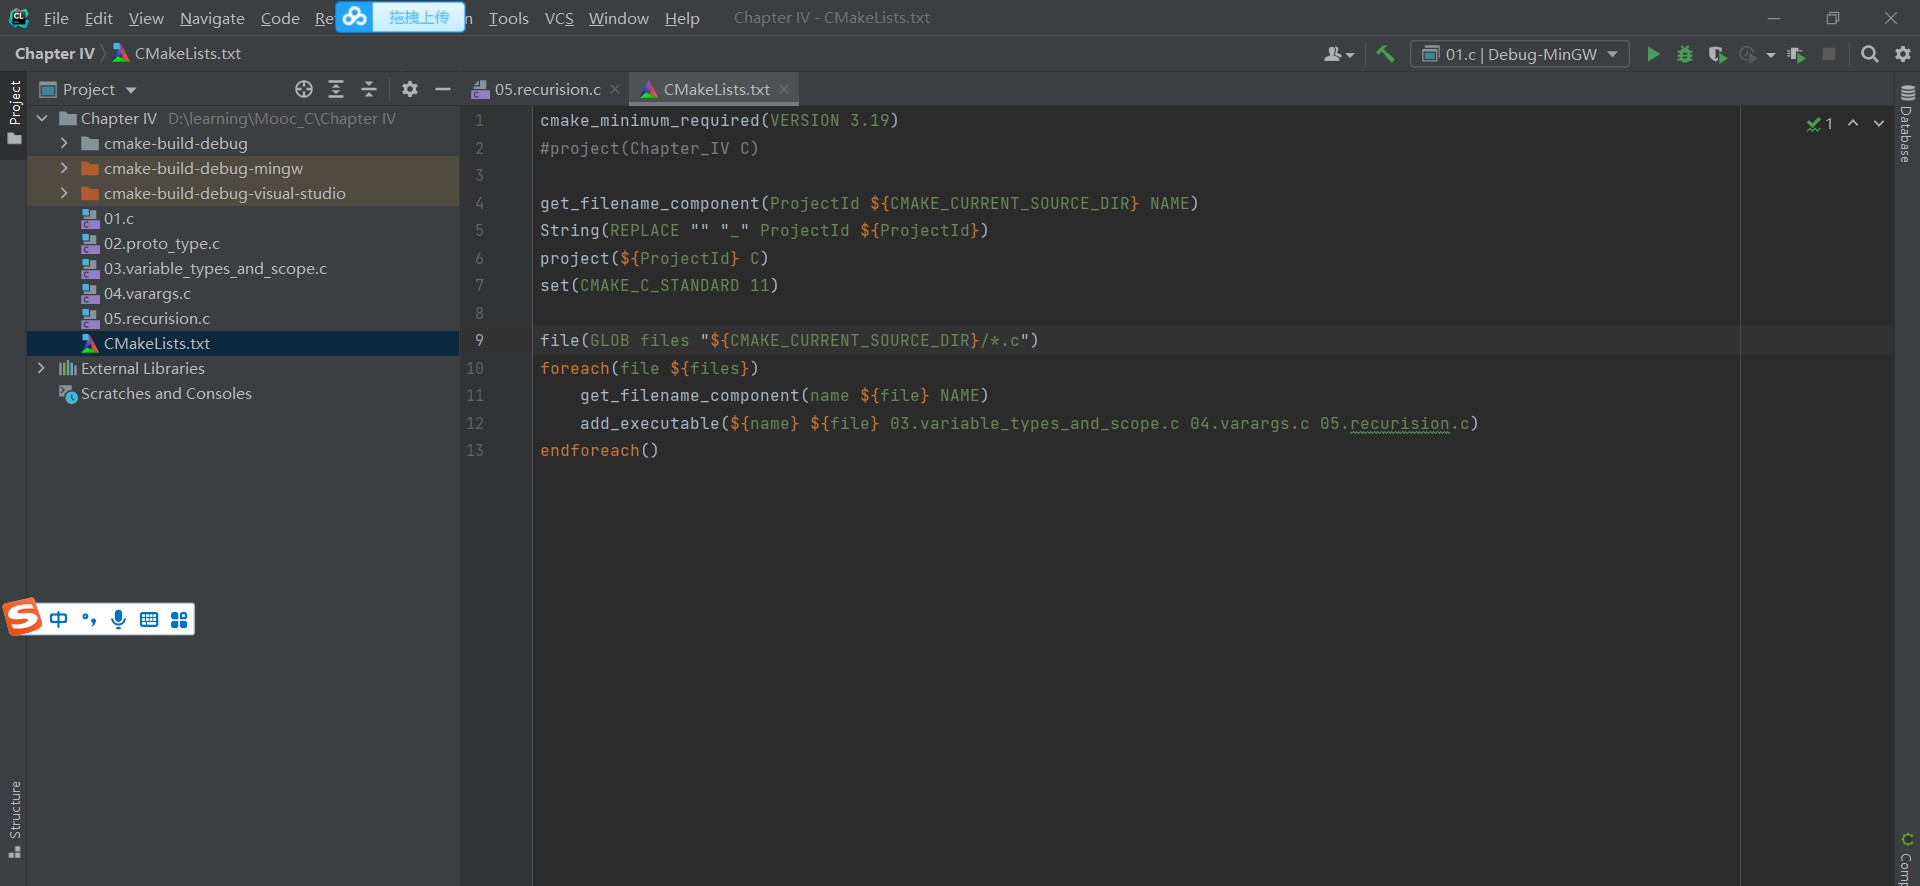The image size is (1920, 886).
Task: Expand External Libraries node
Action: coord(41,368)
